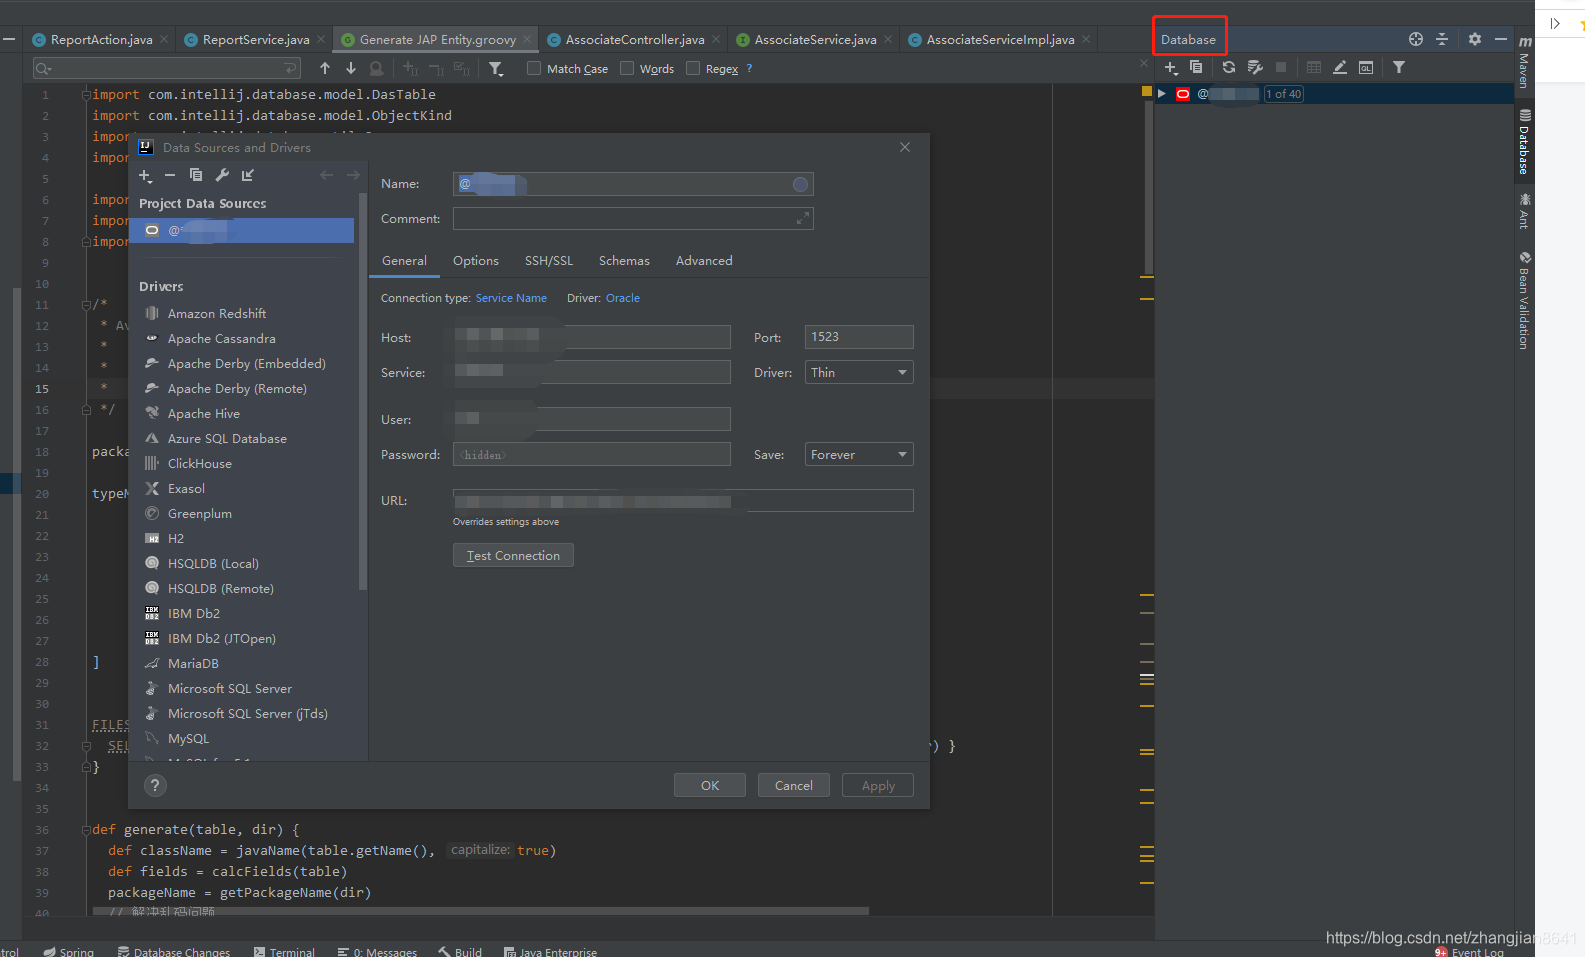Viewport: 1585px width, 957px height.
Task: Open the Database Changes tool window
Action: [174, 951]
